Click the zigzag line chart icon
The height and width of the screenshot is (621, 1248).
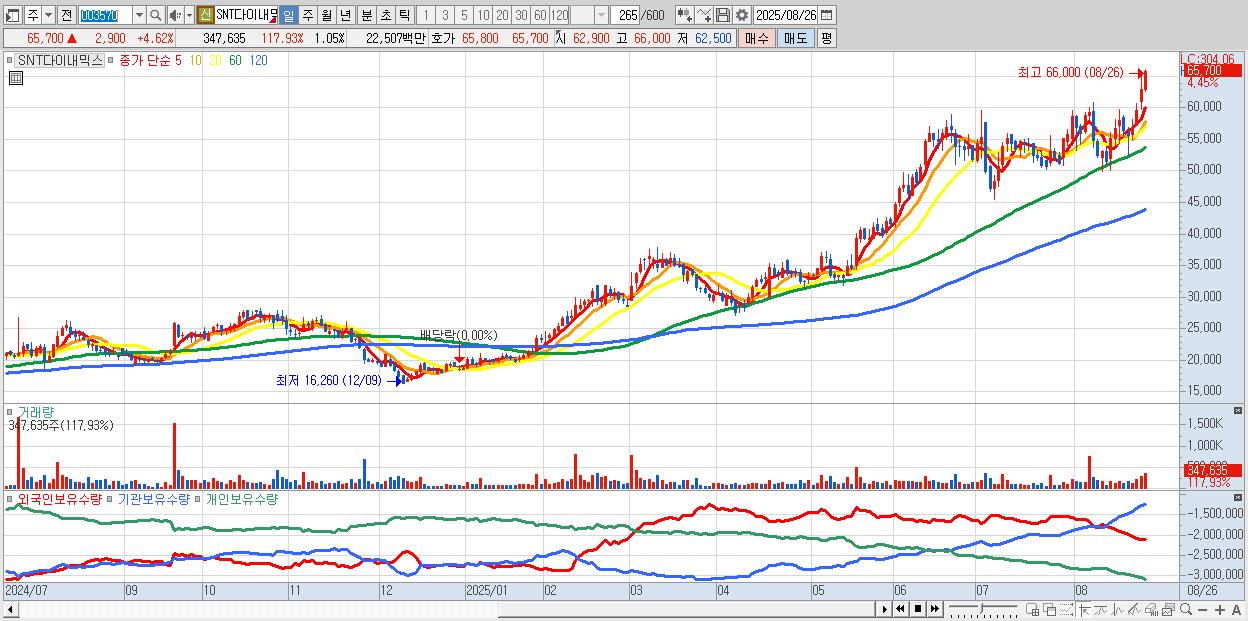[x=1118, y=609]
